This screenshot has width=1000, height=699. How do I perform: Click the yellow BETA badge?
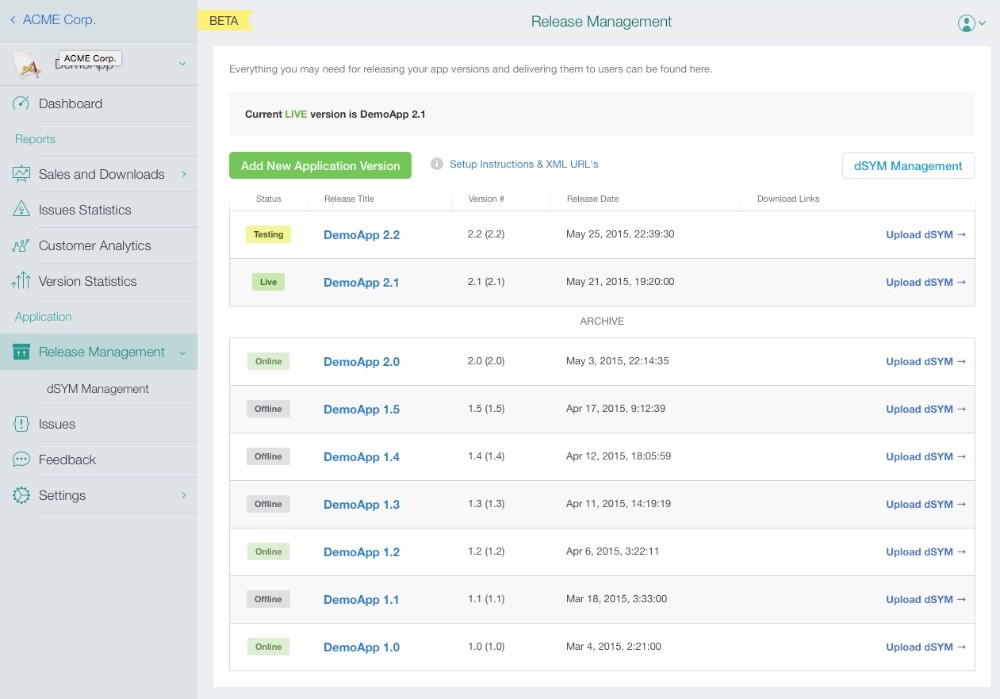point(224,20)
